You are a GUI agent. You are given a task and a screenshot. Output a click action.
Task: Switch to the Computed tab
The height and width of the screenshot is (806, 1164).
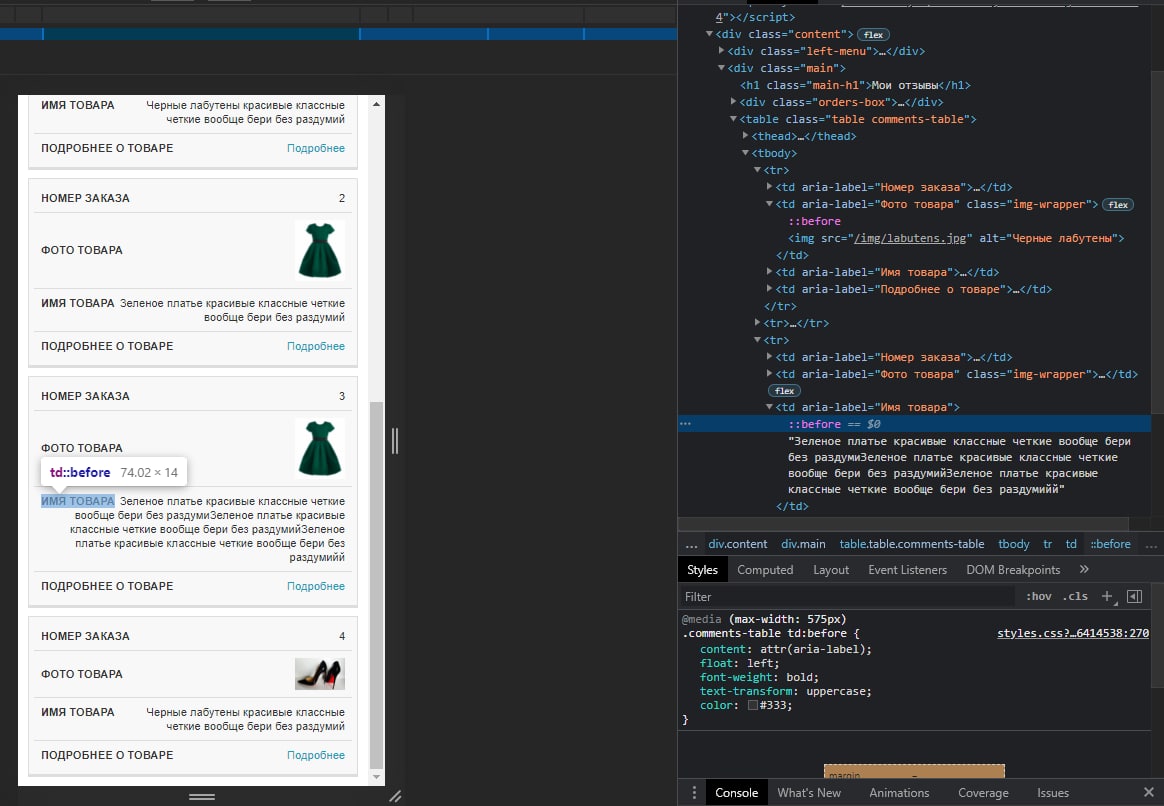tap(765, 569)
